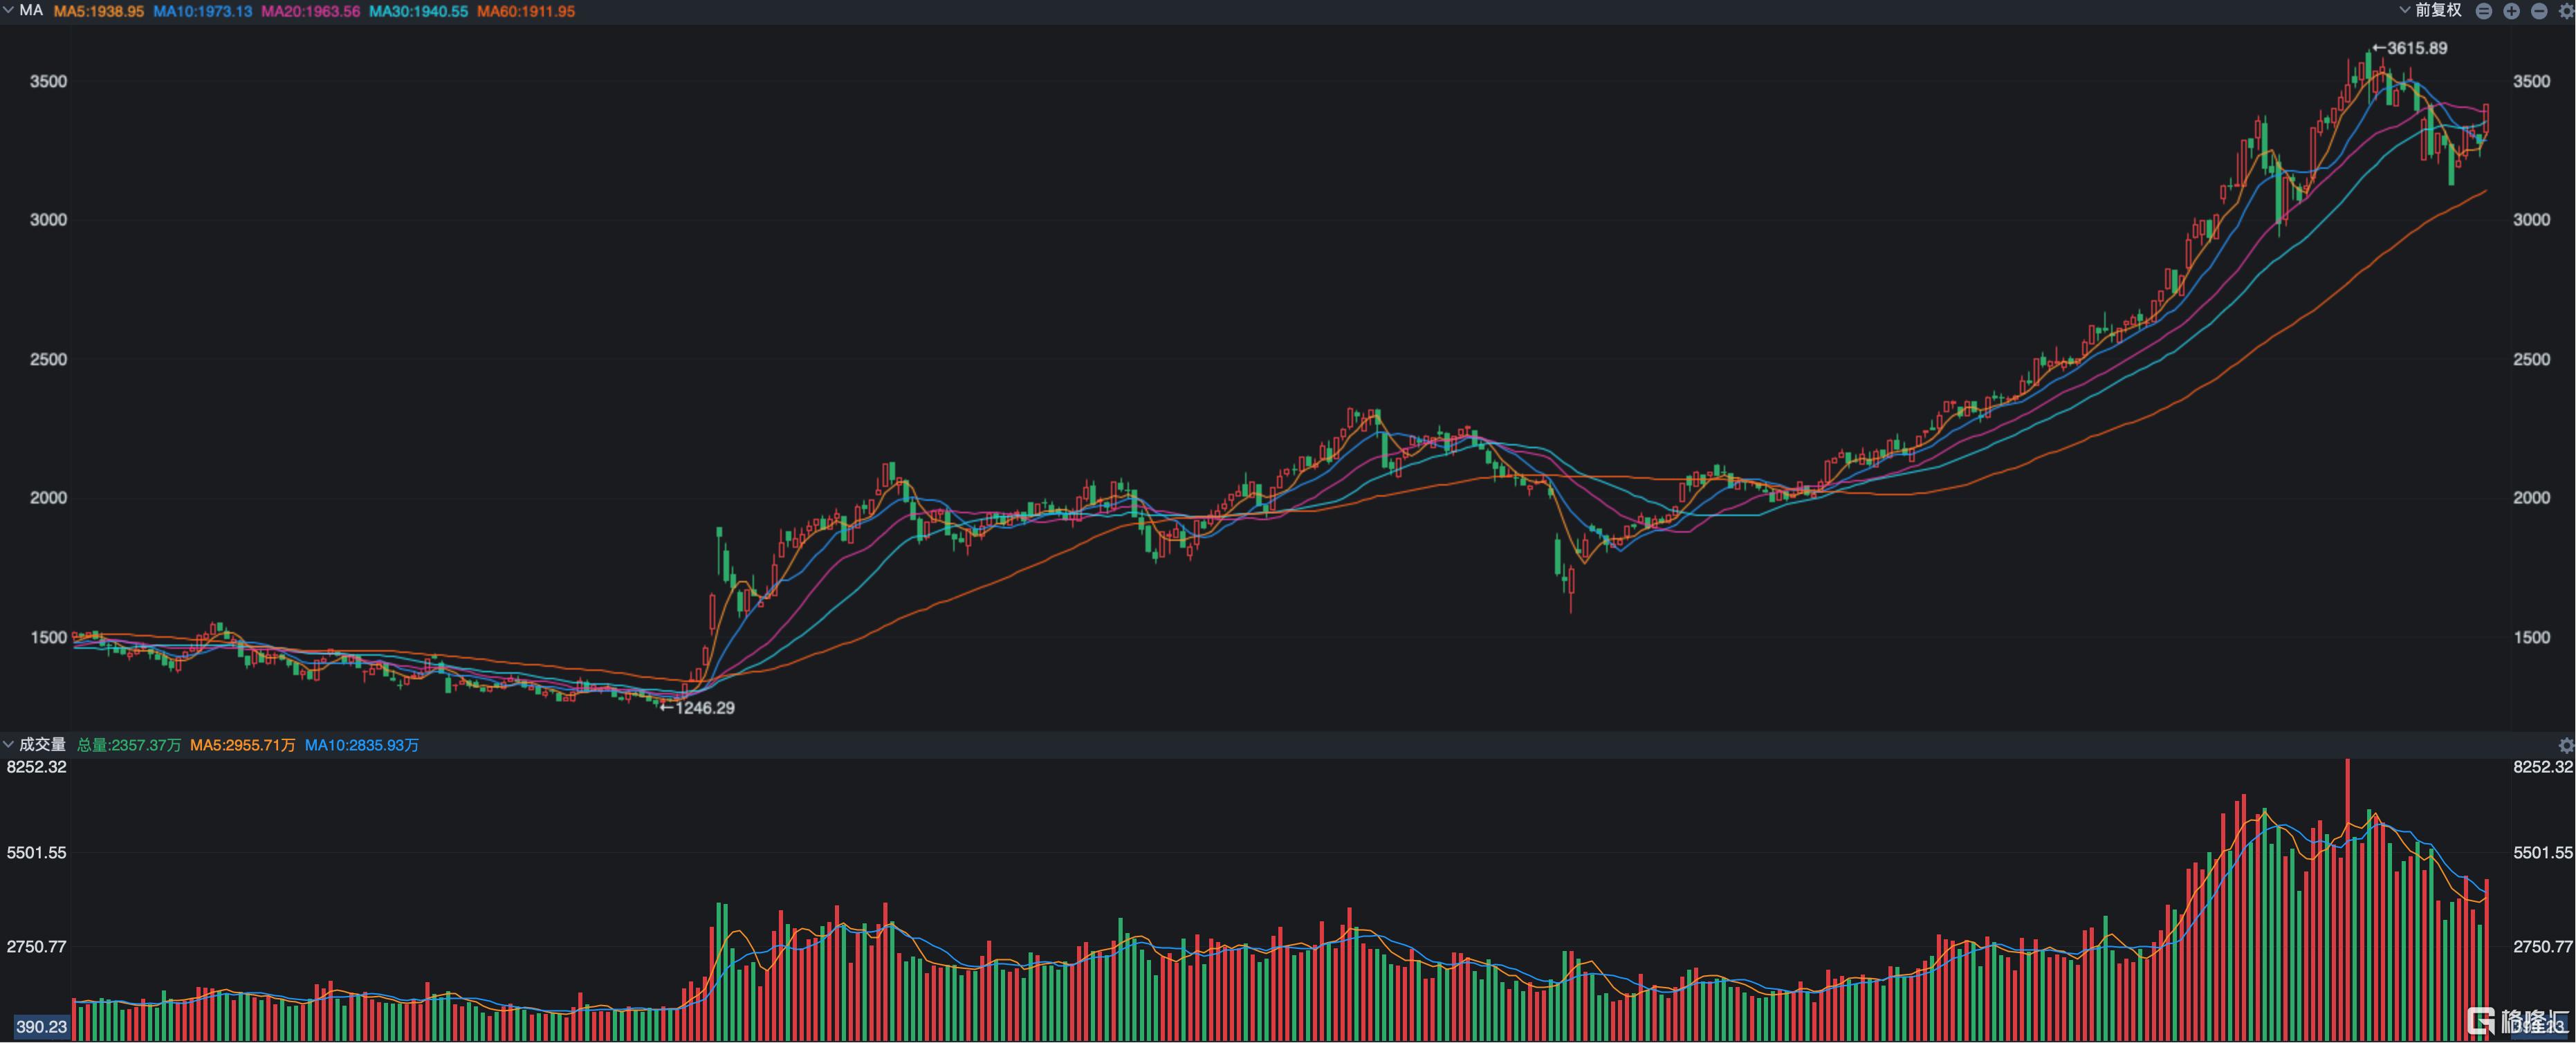Viewport: 2576px width, 1043px height.
Task: Expand the MA indicator selector chevron
Action: (9, 10)
